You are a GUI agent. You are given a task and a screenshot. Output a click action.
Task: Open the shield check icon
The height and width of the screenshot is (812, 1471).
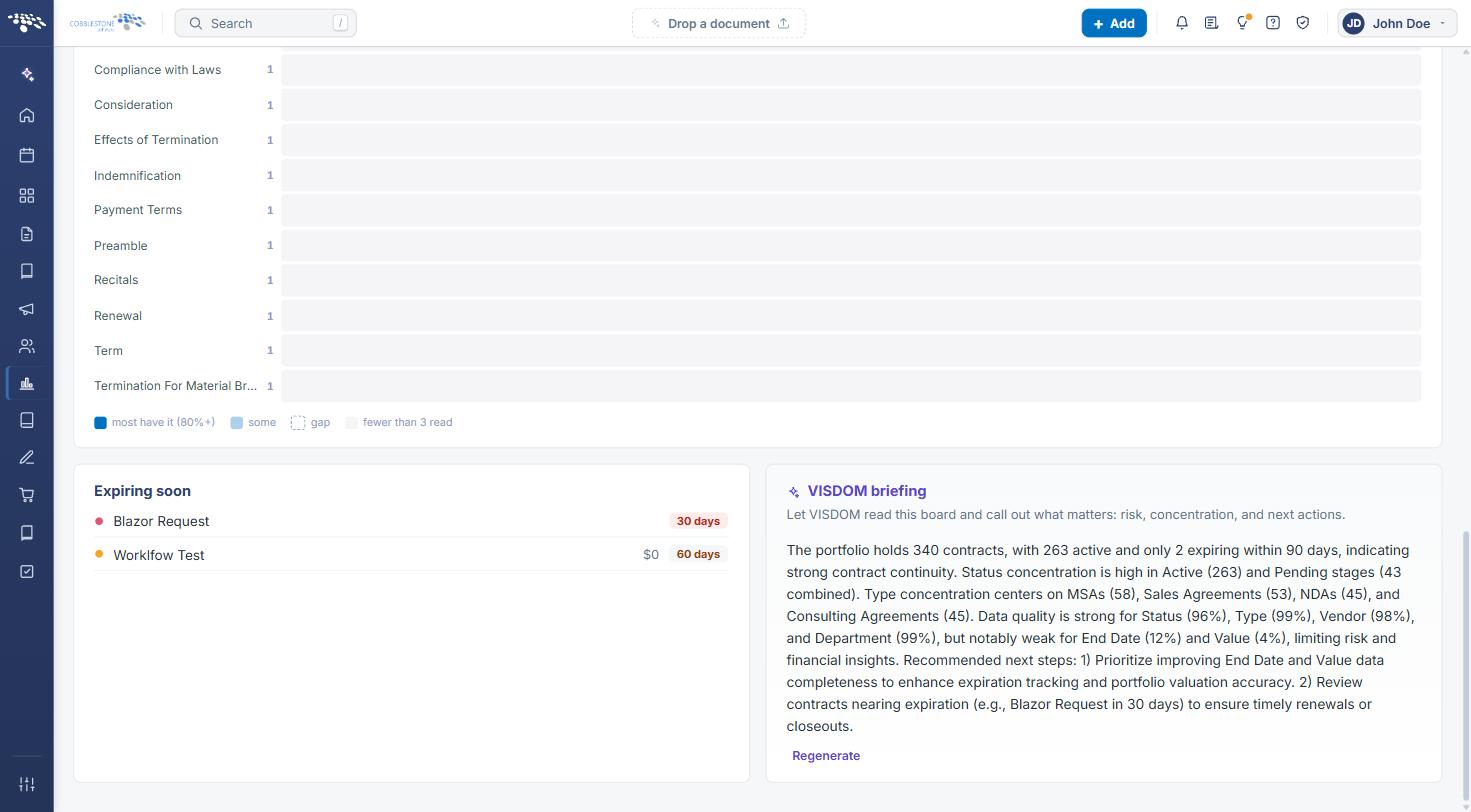[x=1303, y=23]
